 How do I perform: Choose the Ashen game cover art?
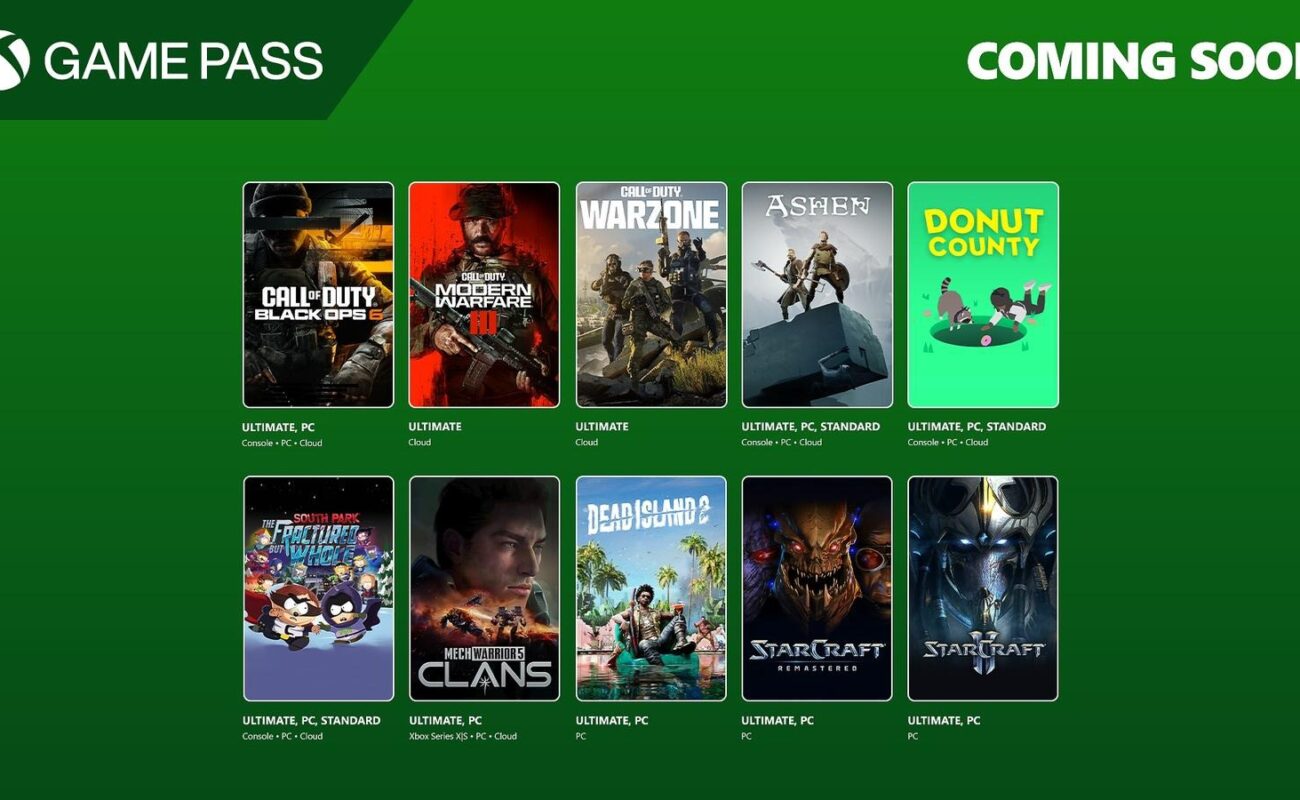[817, 294]
